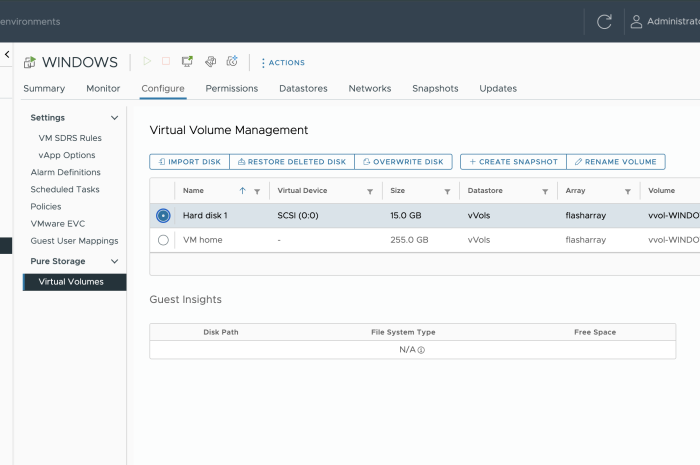Image resolution: width=700 pixels, height=465 pixels.
Task: Click the Import Disk button
Action: pos(189,162)
